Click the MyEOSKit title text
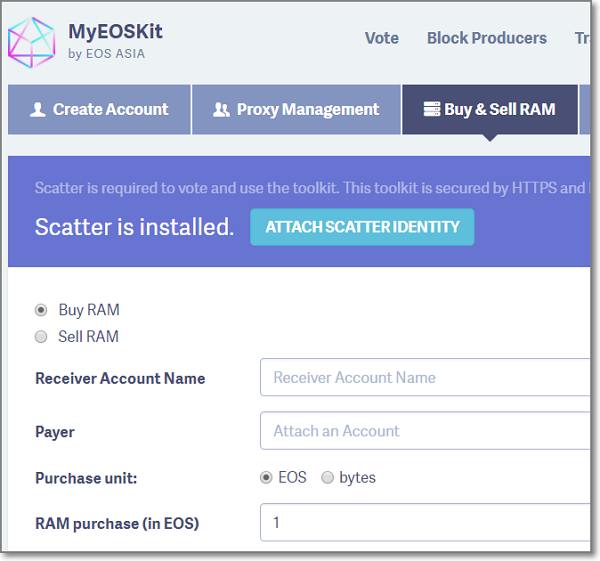The image size is (600, 561). (x=115, y=31)
